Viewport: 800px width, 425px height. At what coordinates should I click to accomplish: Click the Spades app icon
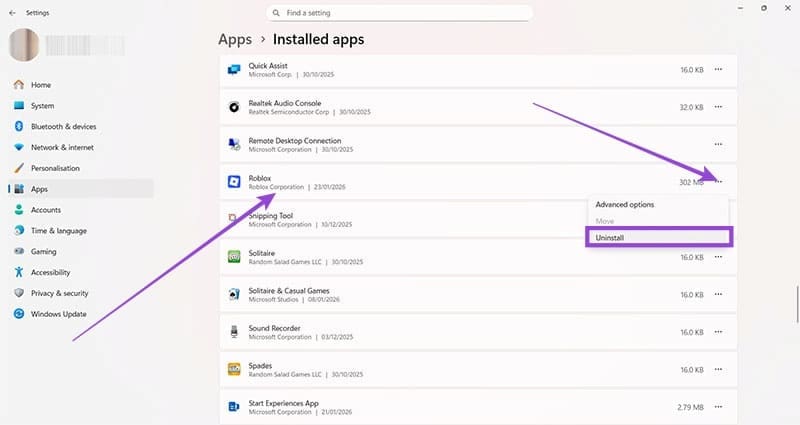[233, 369]
